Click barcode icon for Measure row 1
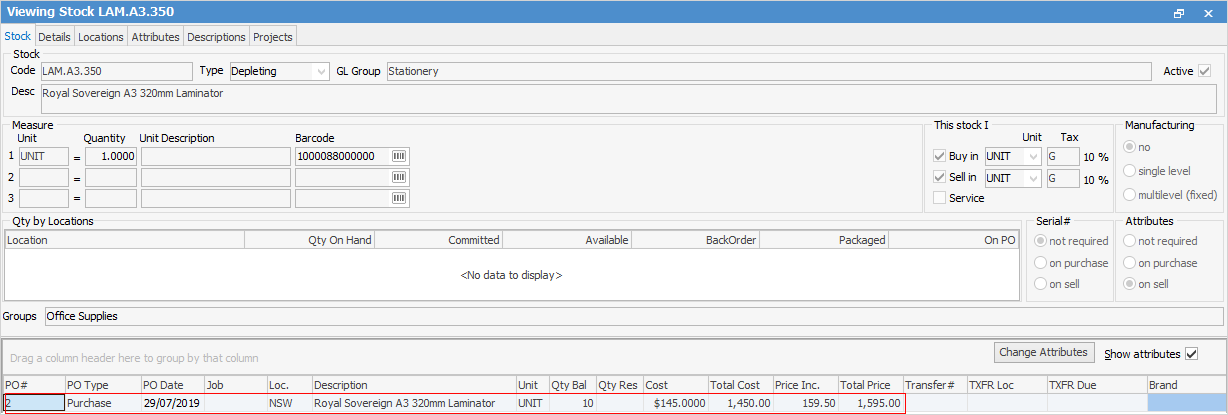This screenshot has height=415, width=1228. (400, 156)
